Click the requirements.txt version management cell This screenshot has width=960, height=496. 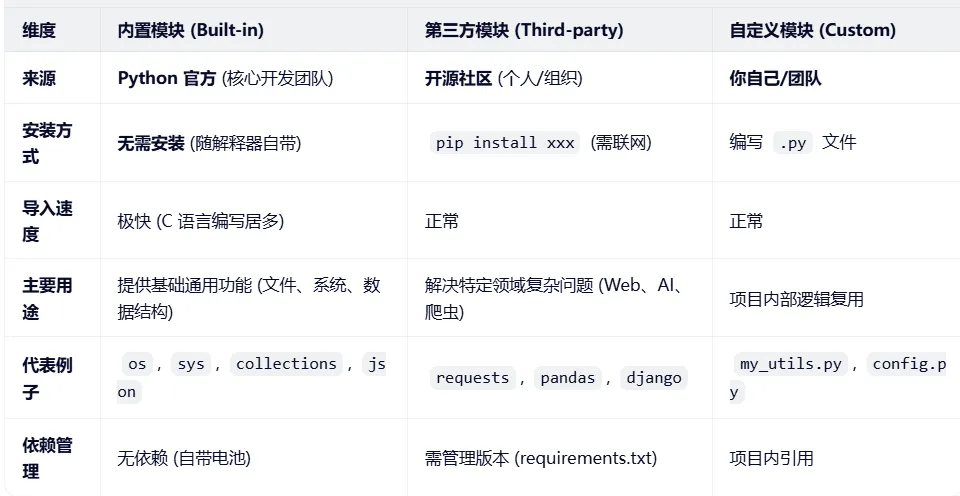(x=540, y=458)
